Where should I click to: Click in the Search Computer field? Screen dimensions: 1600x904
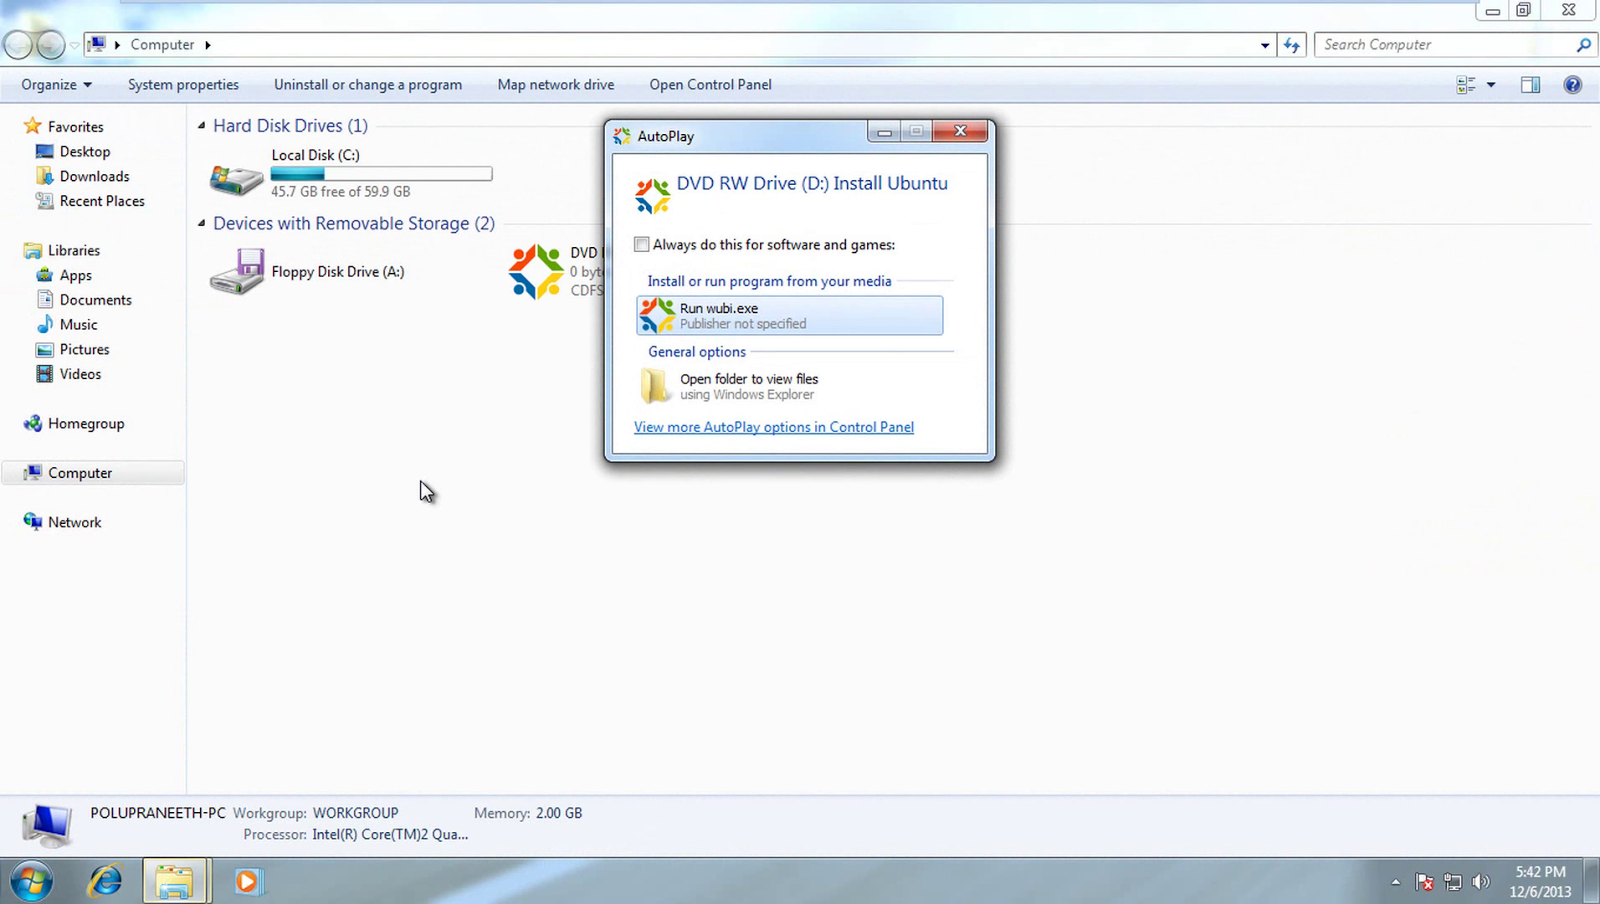[1445, 45]
